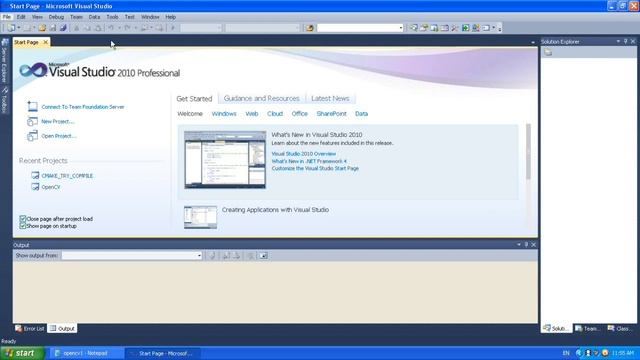Open Solution Explorer from toolbar icon
The image size is (640, 360).
click(413, 28)
